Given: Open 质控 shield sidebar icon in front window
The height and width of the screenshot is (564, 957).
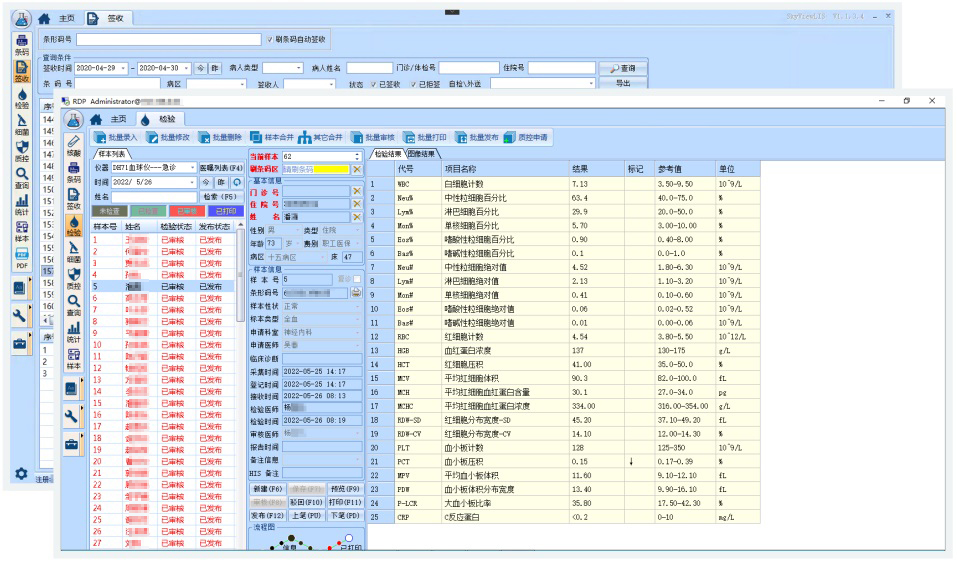Looking at the screenshot, I should tap(73, 279).
